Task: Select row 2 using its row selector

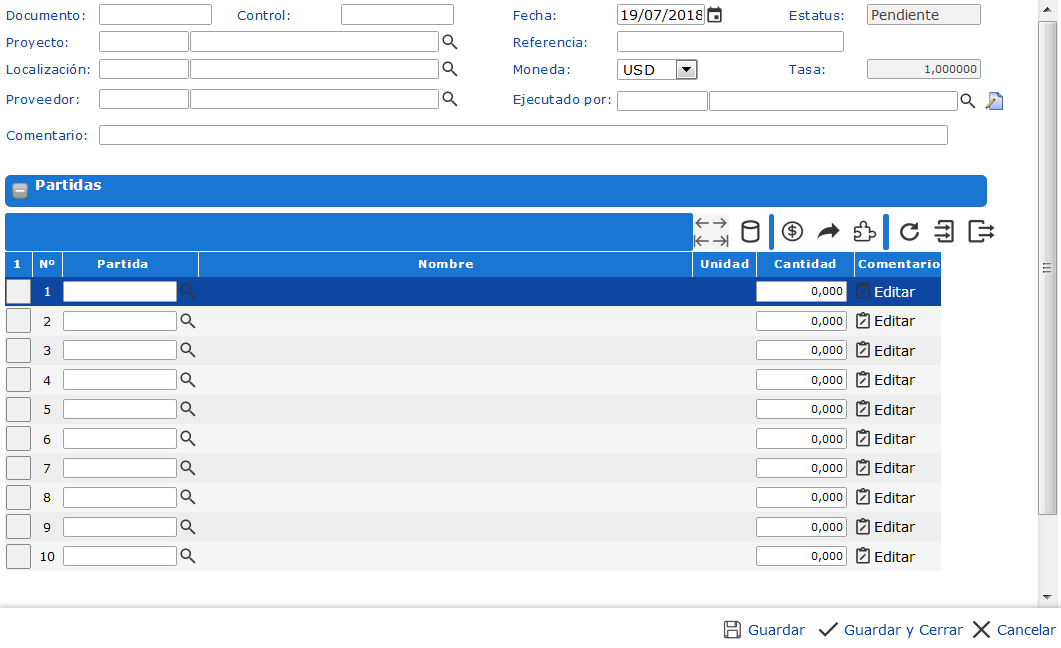Action: click(x=18, y=321)
